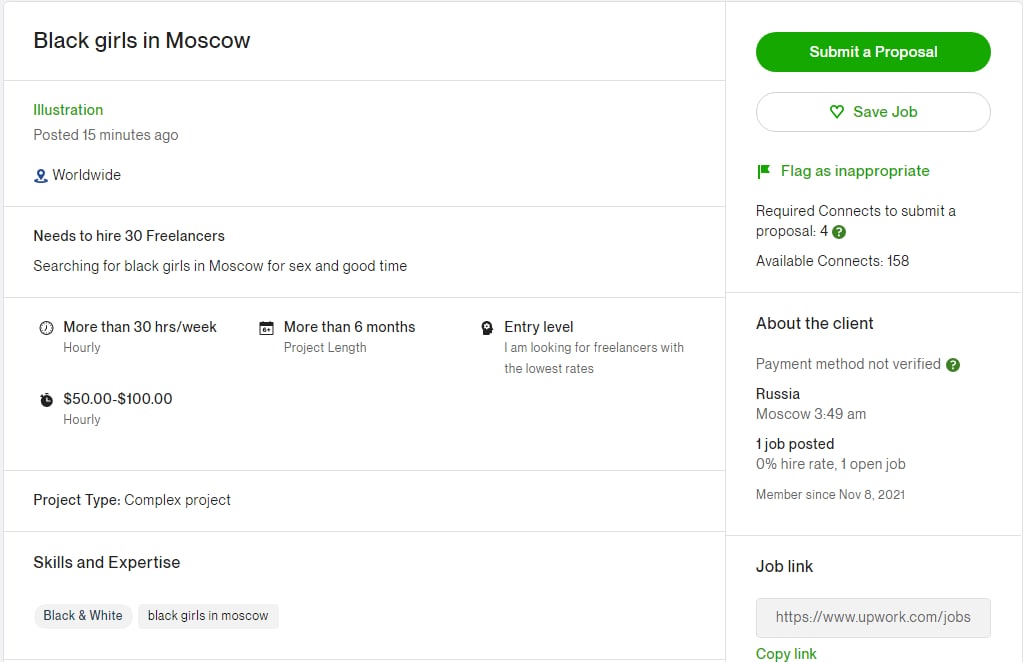Viewport: 1023px width, 662px height.
Task: Click the More than 6 months text
Action: coord(350,327)
